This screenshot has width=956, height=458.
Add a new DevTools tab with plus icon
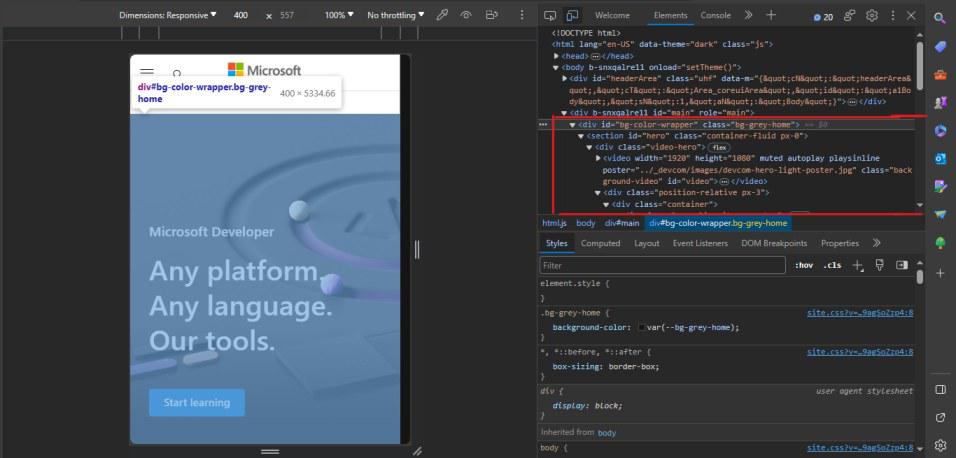(x=770, y=16)
